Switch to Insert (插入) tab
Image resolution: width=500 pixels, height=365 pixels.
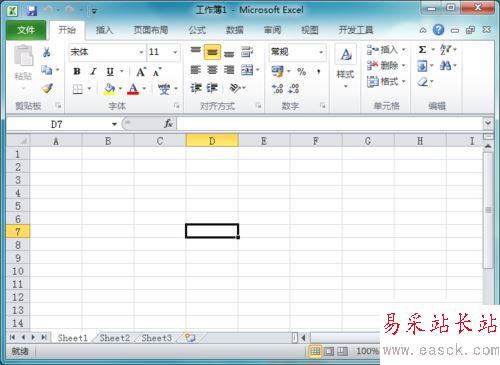[x=104, y=30]
